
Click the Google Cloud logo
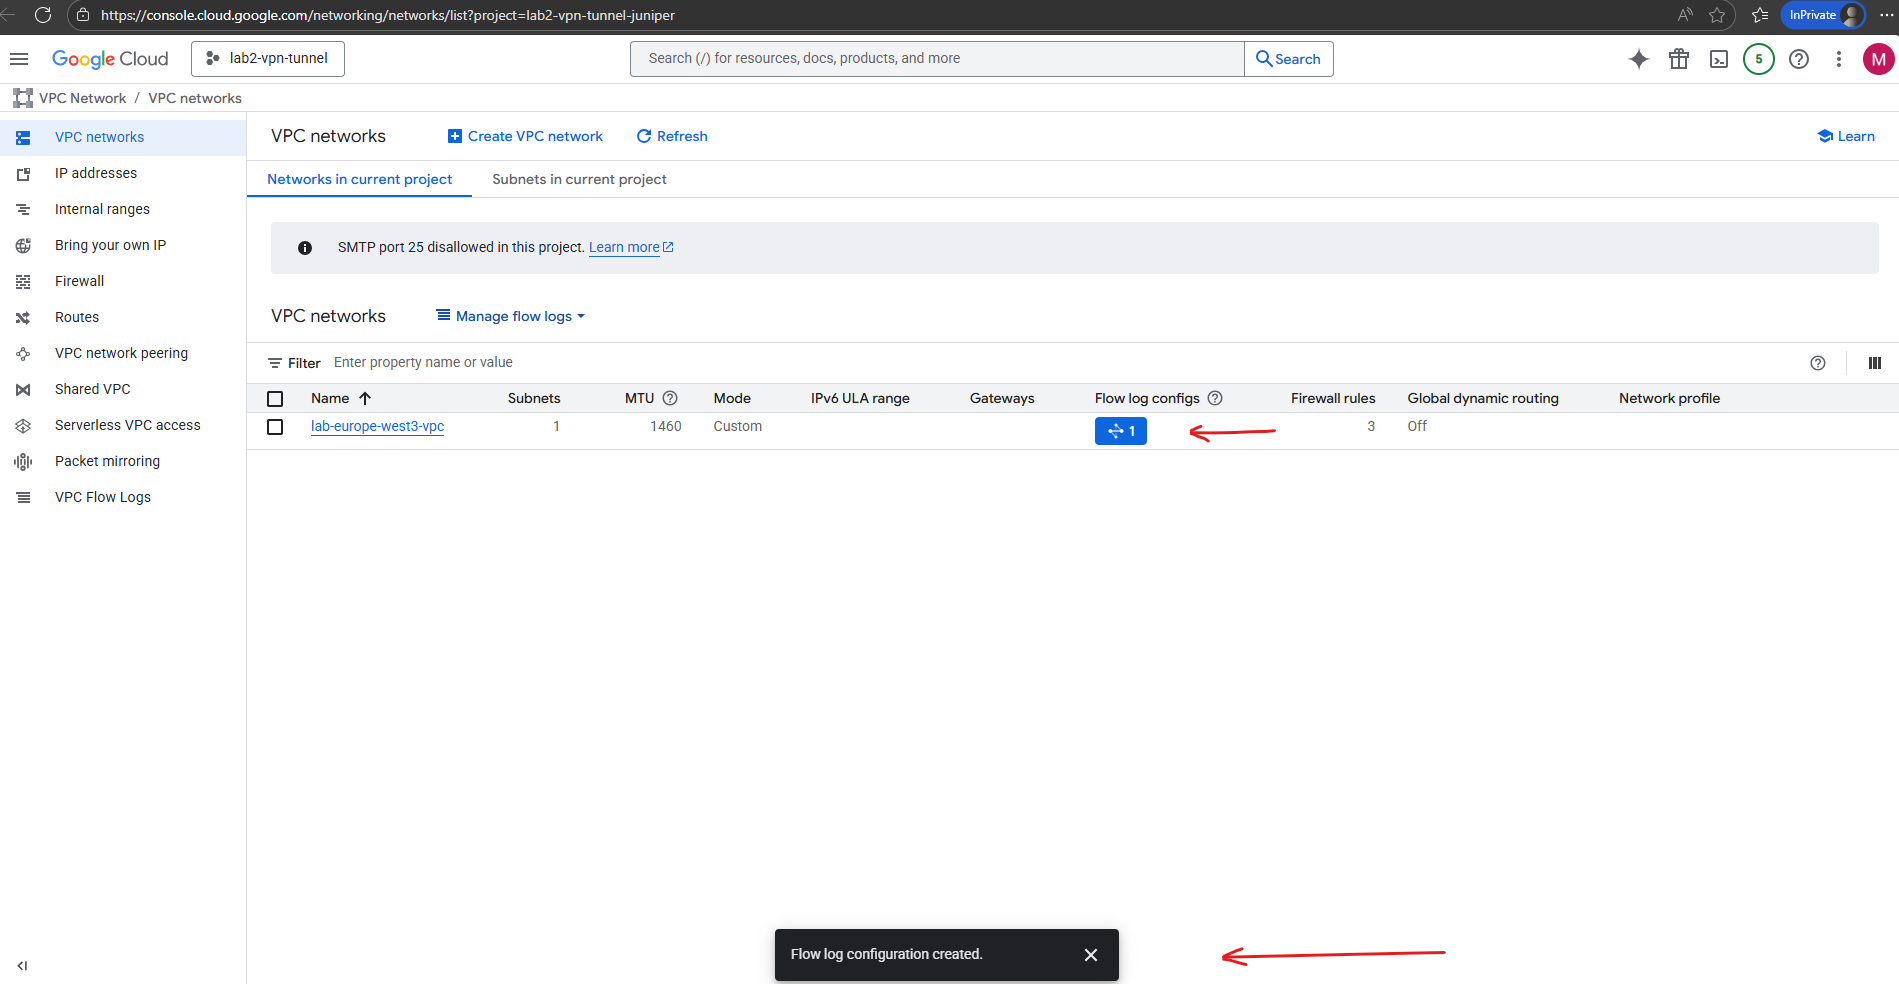coord(110,59)
